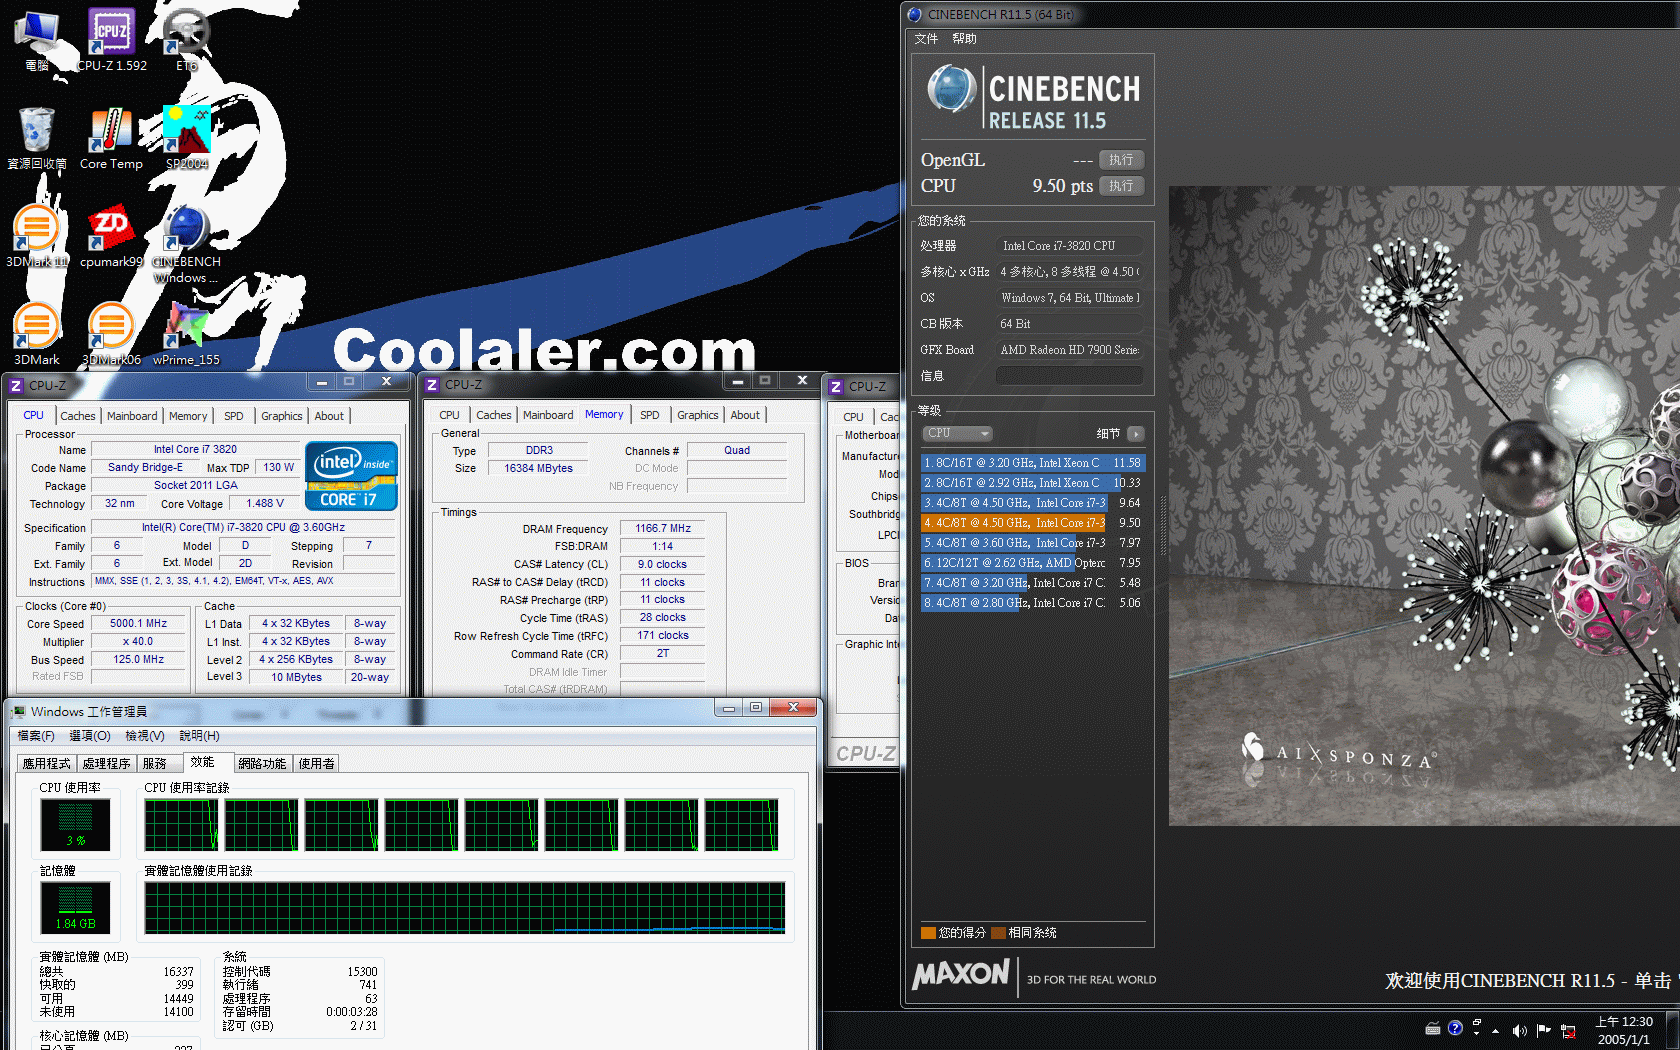The width and height of the screenshot is (1680, 1050).
Task: Switch to Graphics tab in first CPU-Z window
Action: pyautogui.click(x=282, y=416)
